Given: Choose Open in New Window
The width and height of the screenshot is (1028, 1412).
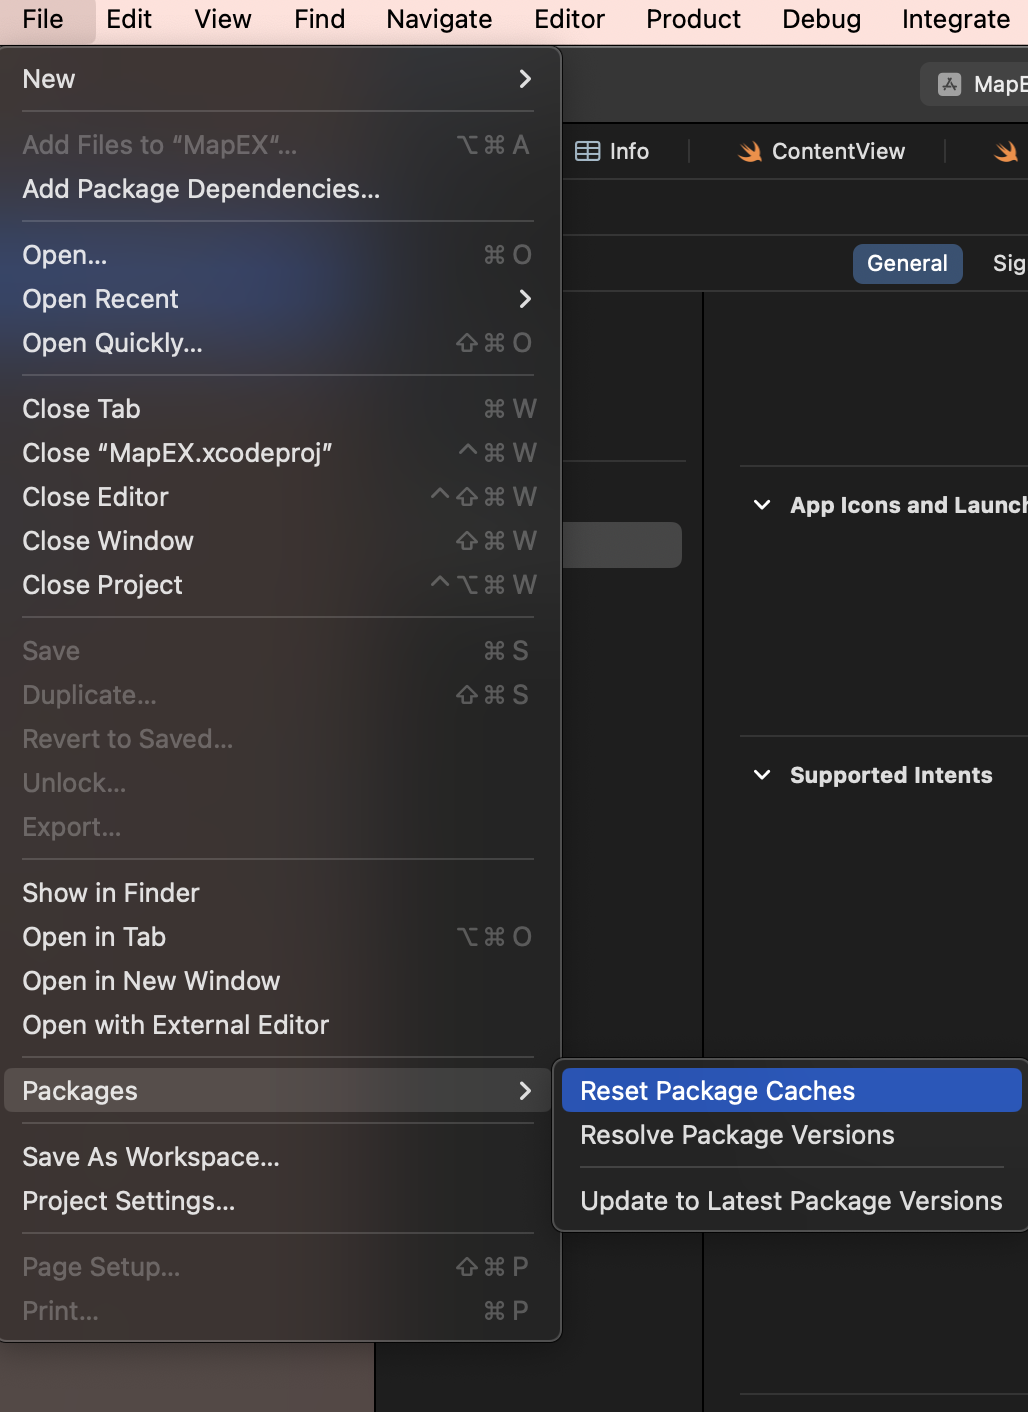Looking at the screenshot, I should [279, 981].
